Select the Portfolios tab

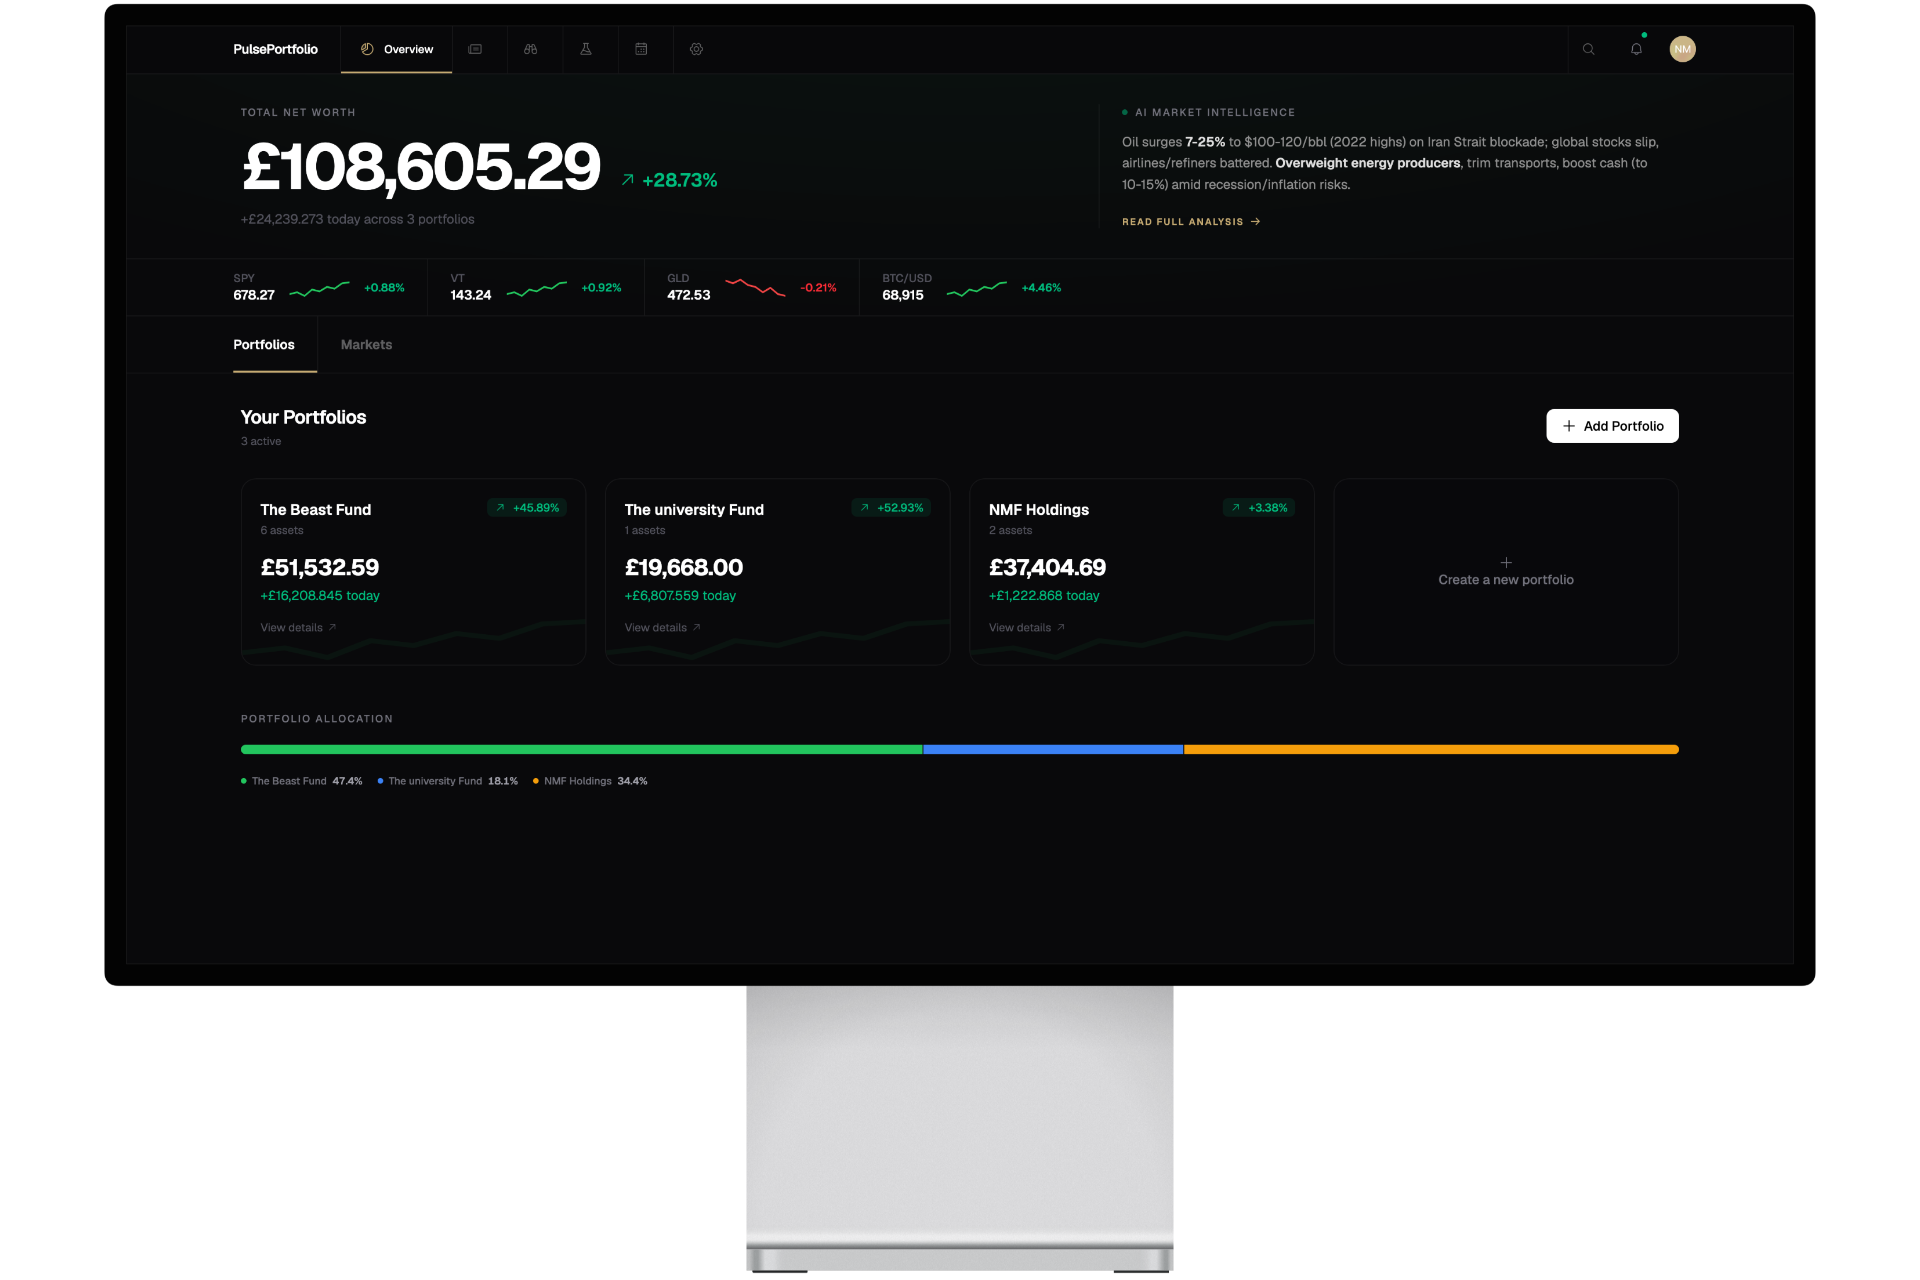[x=264, y=344]
